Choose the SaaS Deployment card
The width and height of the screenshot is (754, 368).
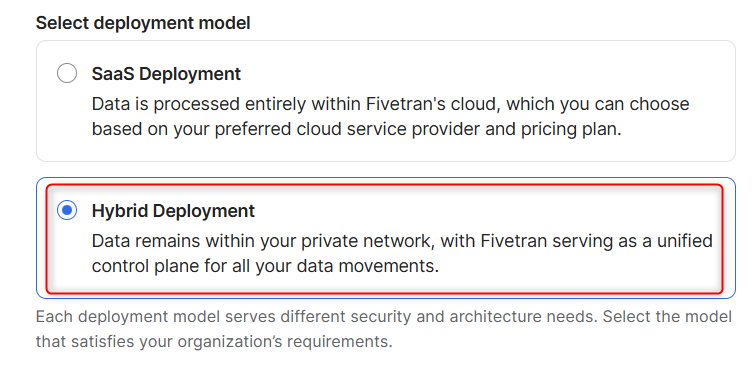click(386, 101)
